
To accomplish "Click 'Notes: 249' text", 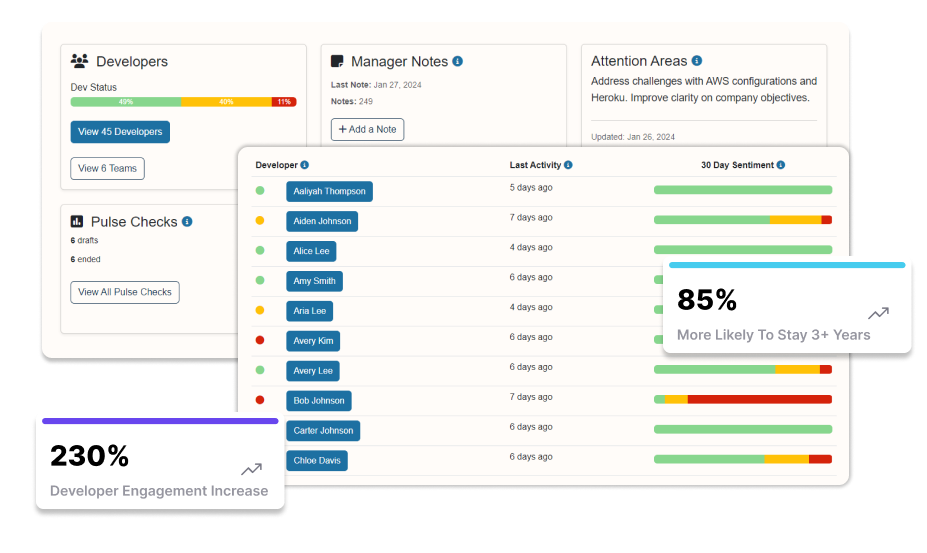I will [x=352, y=102].
